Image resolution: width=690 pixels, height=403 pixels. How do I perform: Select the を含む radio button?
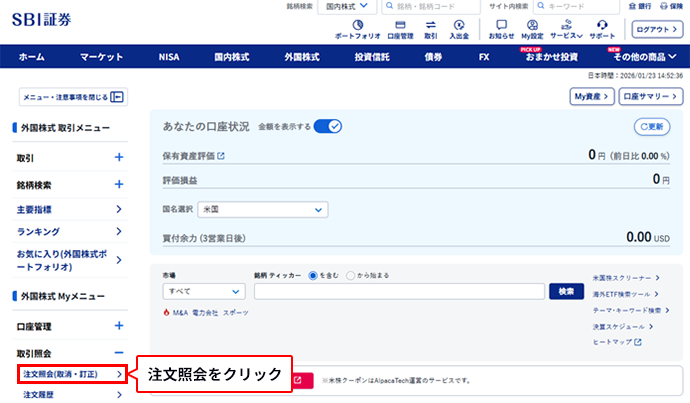click(x=313, y=275)
